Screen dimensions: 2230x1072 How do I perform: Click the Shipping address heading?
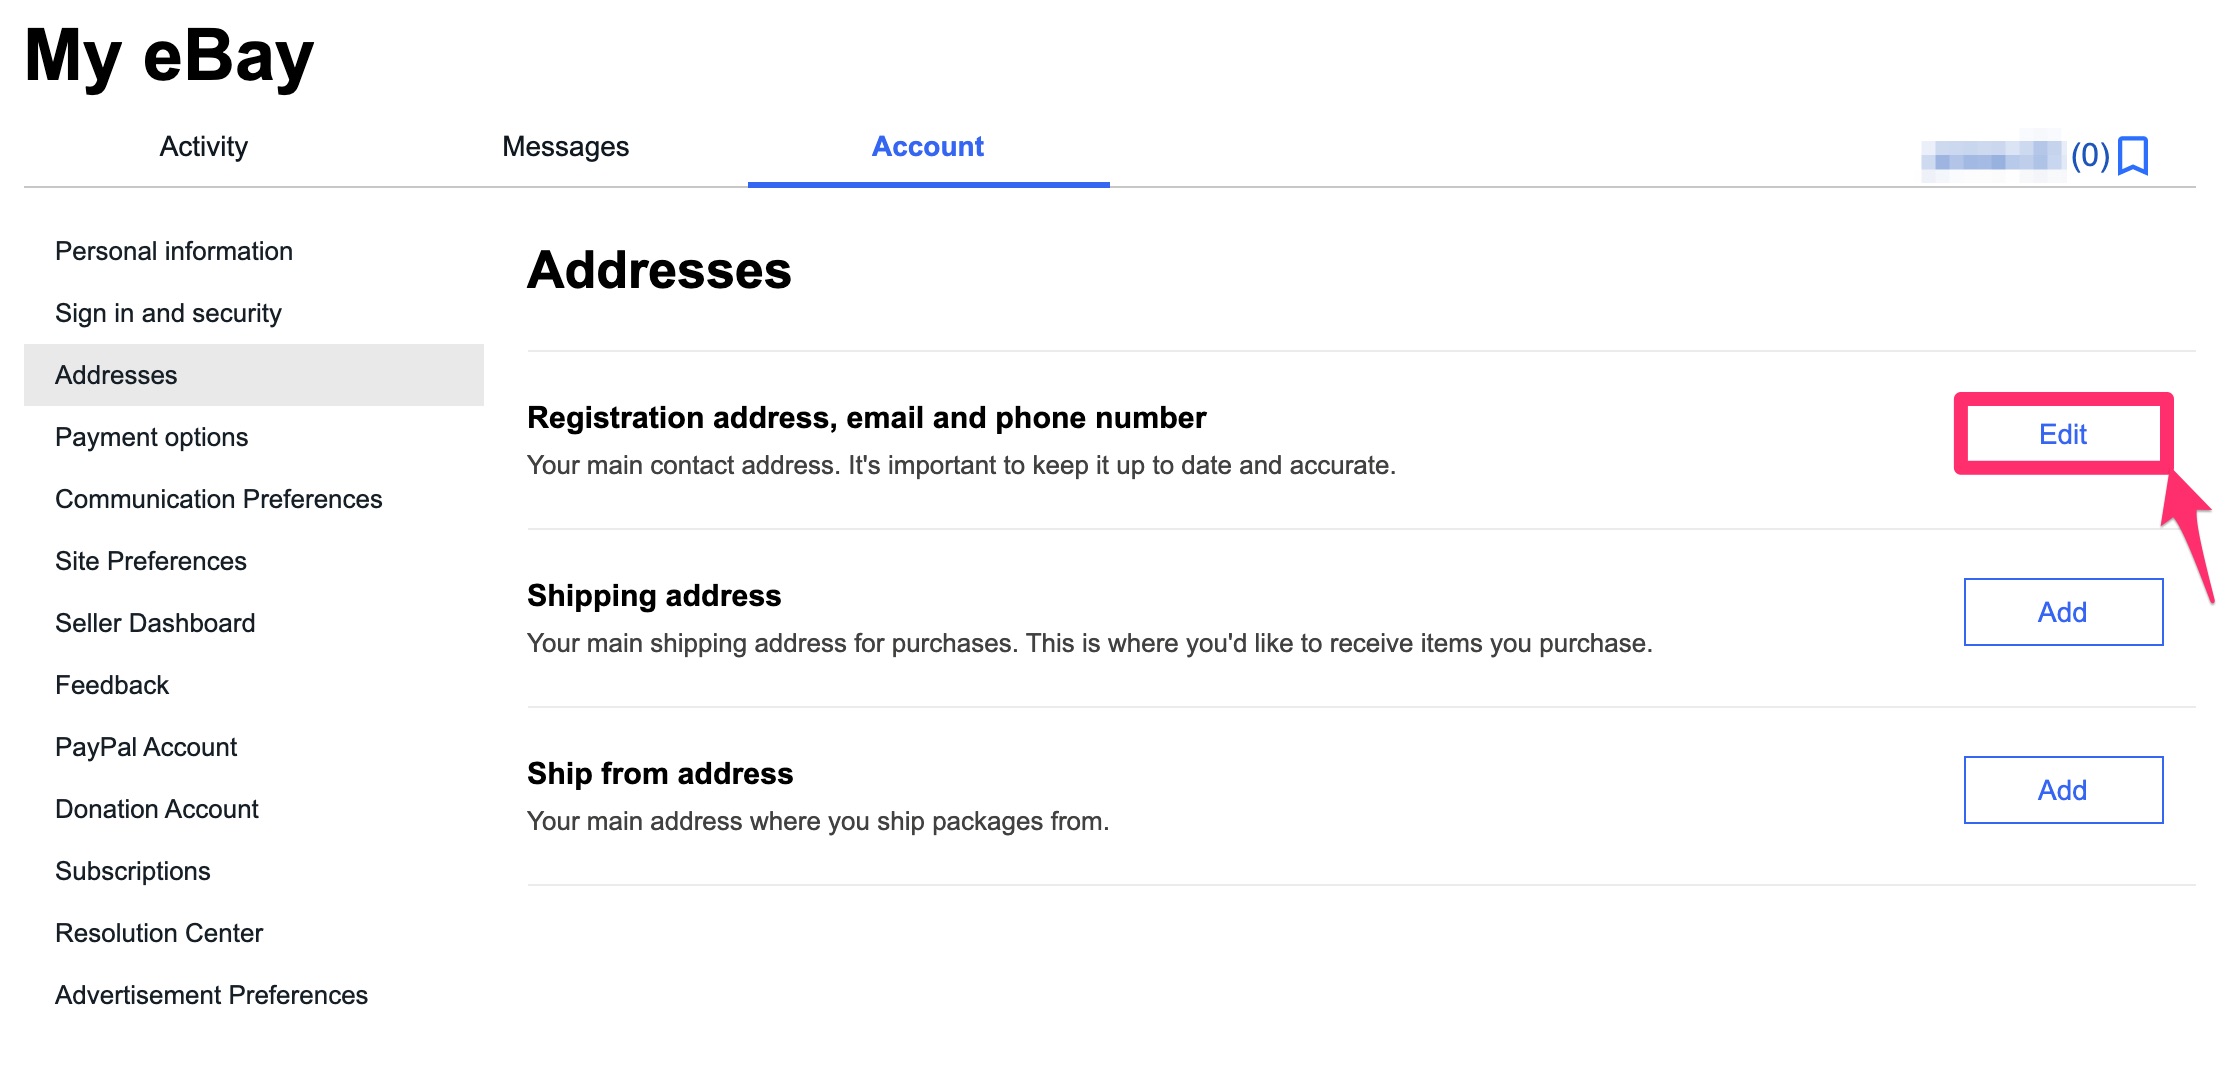pyautogui.click(x=654, y=595)
